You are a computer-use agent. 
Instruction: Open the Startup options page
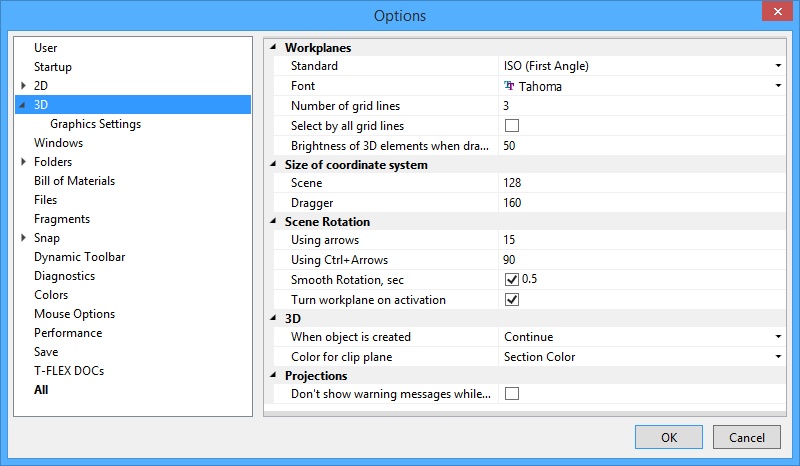53,67
